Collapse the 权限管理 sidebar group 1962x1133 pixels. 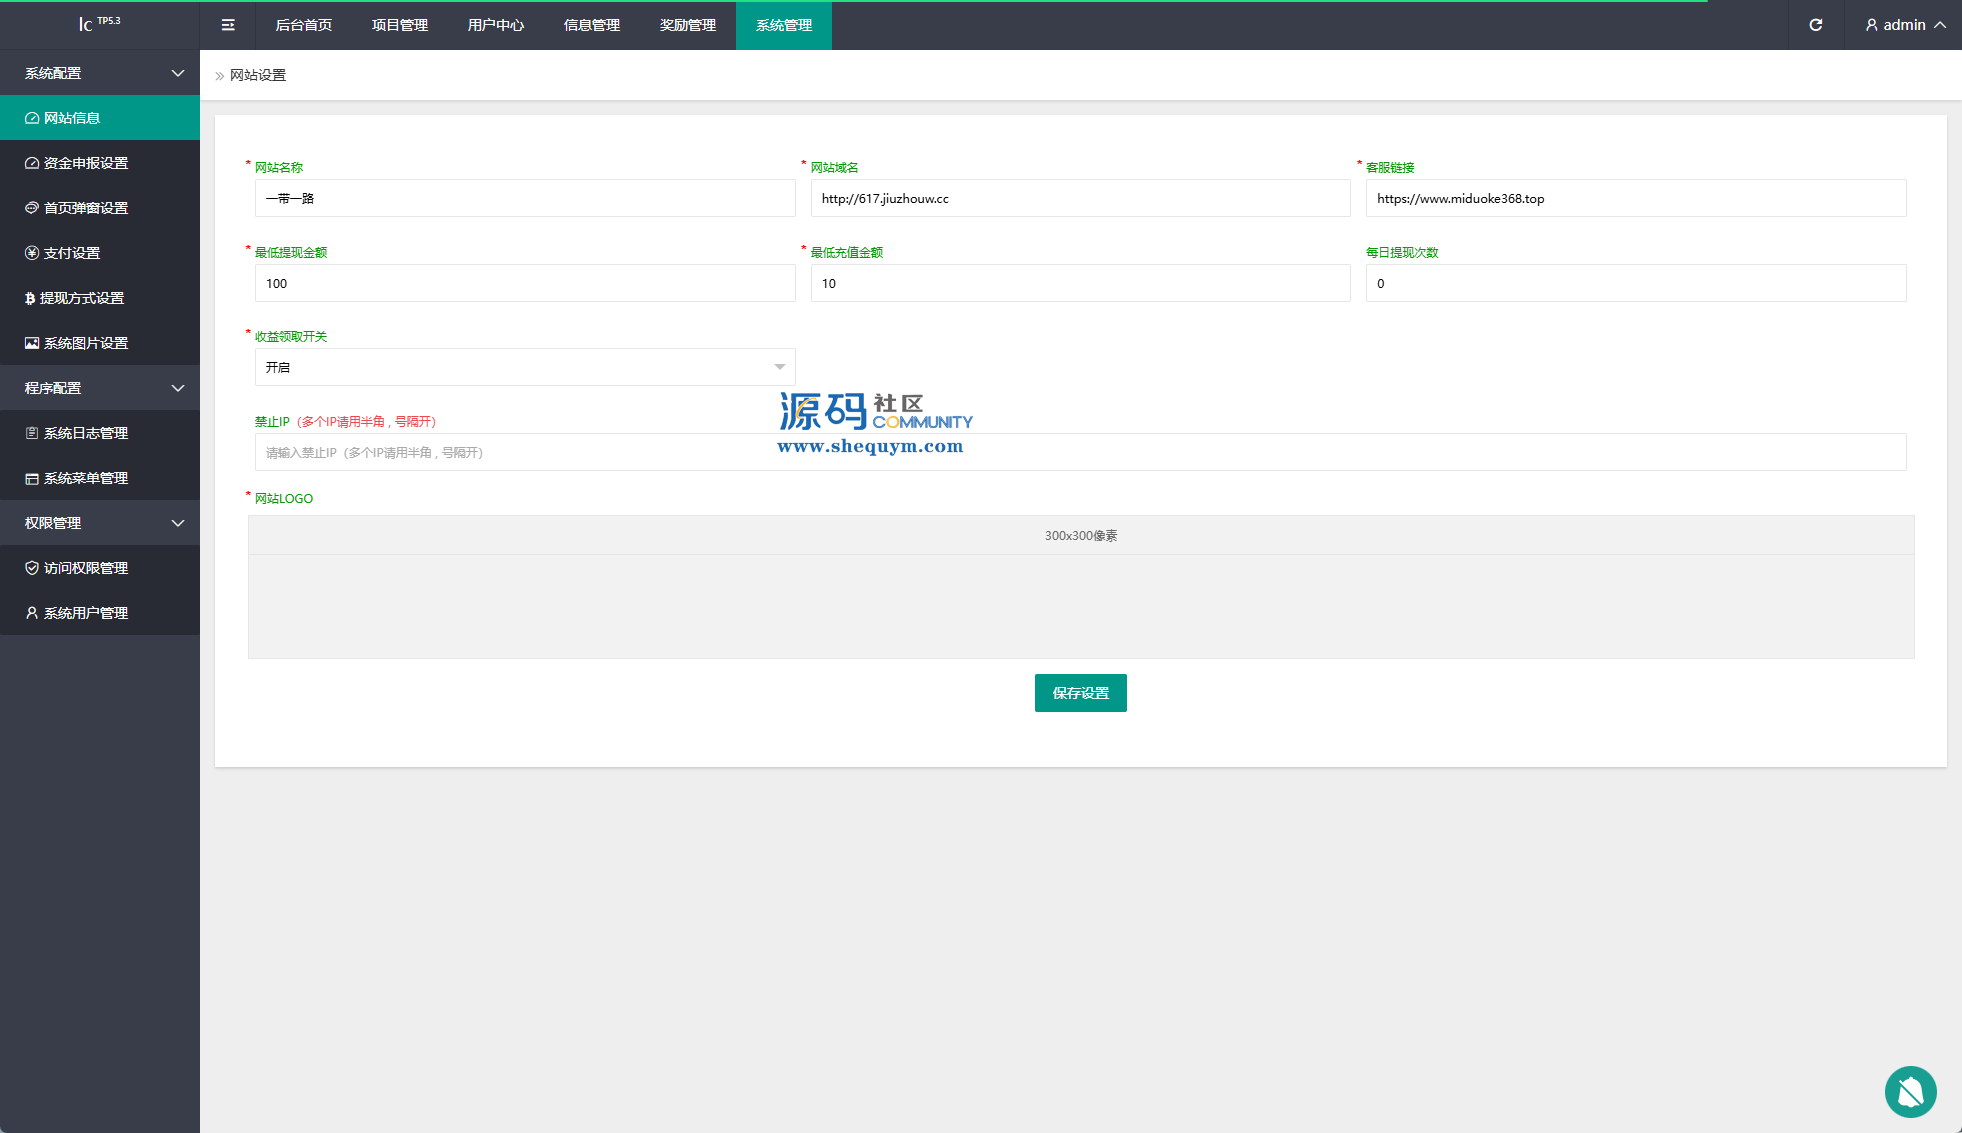click(100, 523)
